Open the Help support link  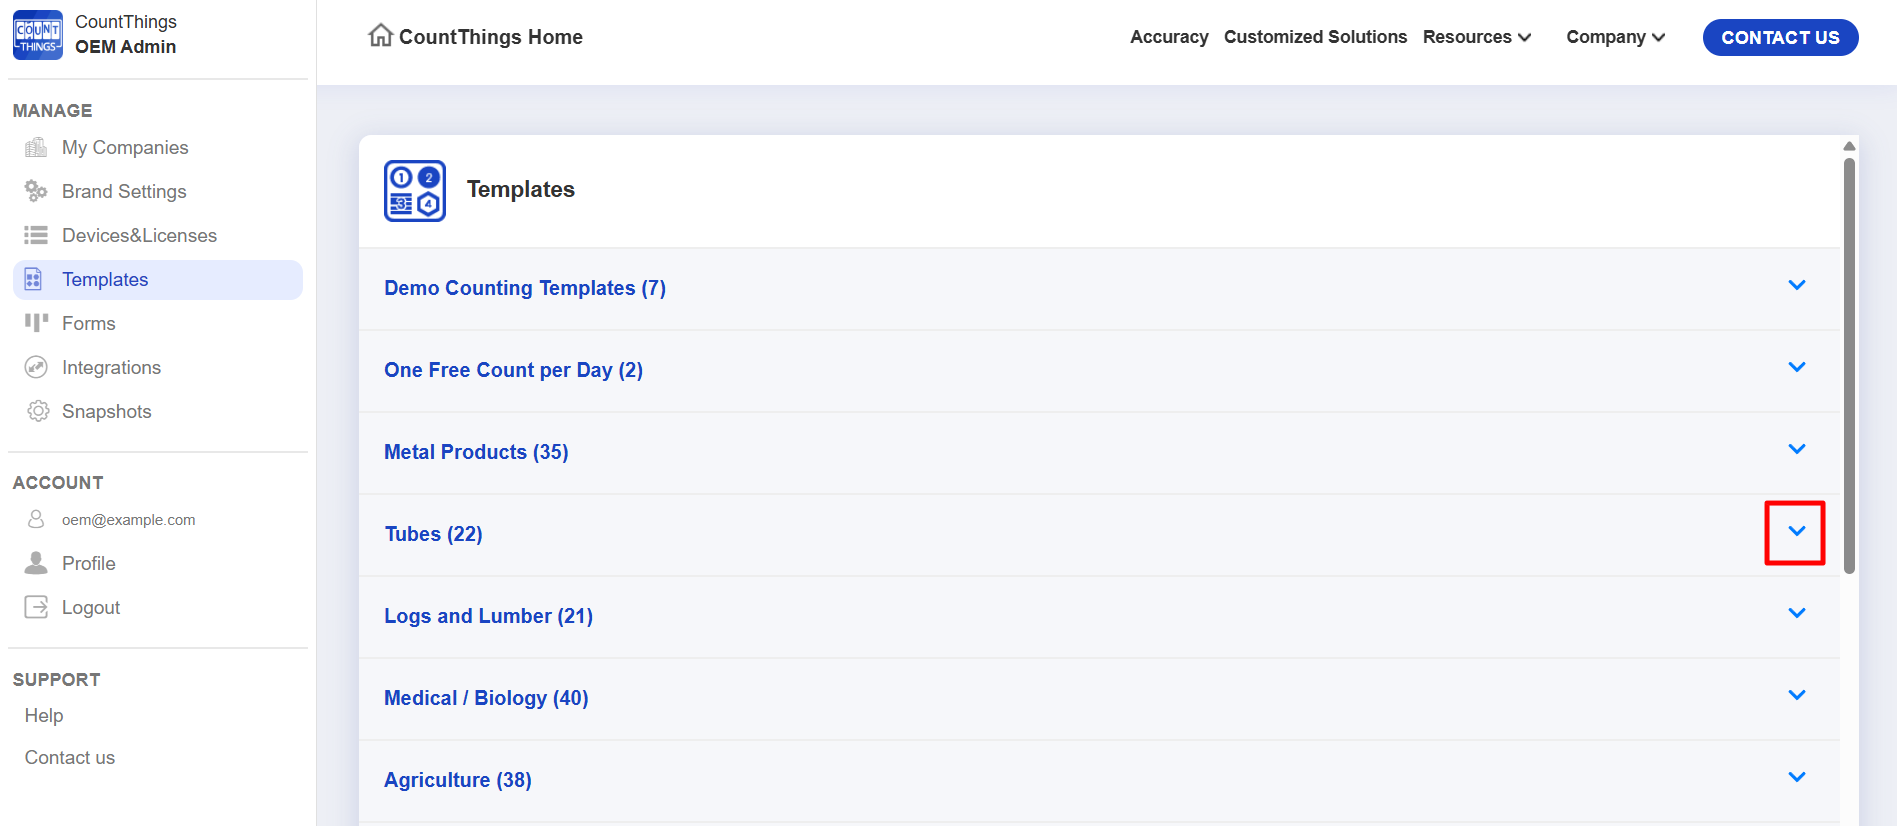(44, 716)
